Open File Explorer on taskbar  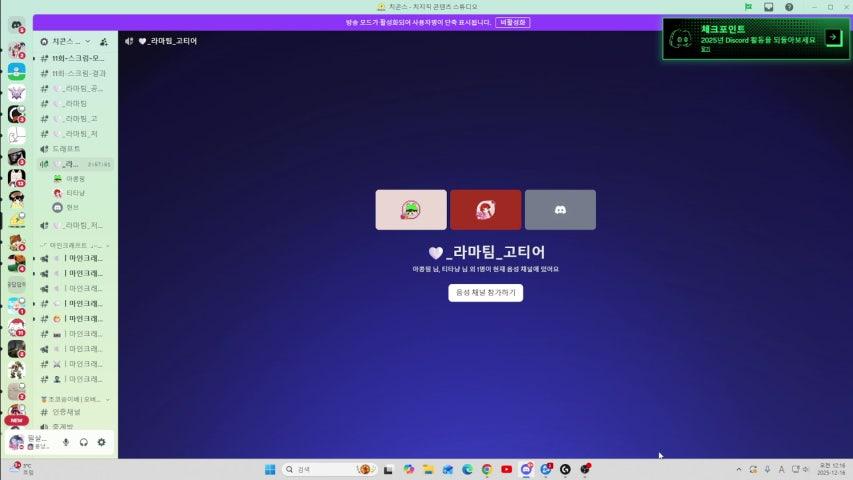tap(428, 469)
